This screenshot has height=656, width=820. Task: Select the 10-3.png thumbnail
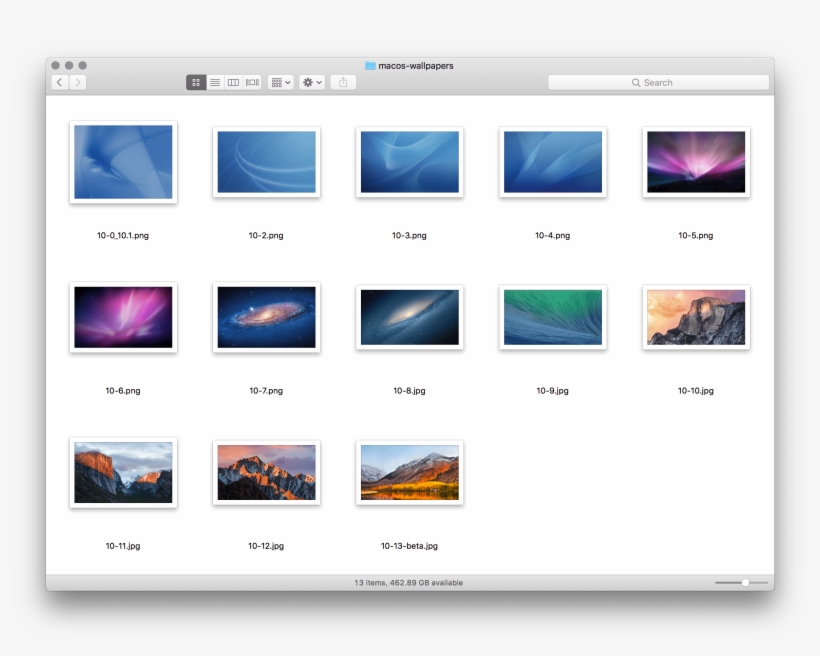point(409,162)
